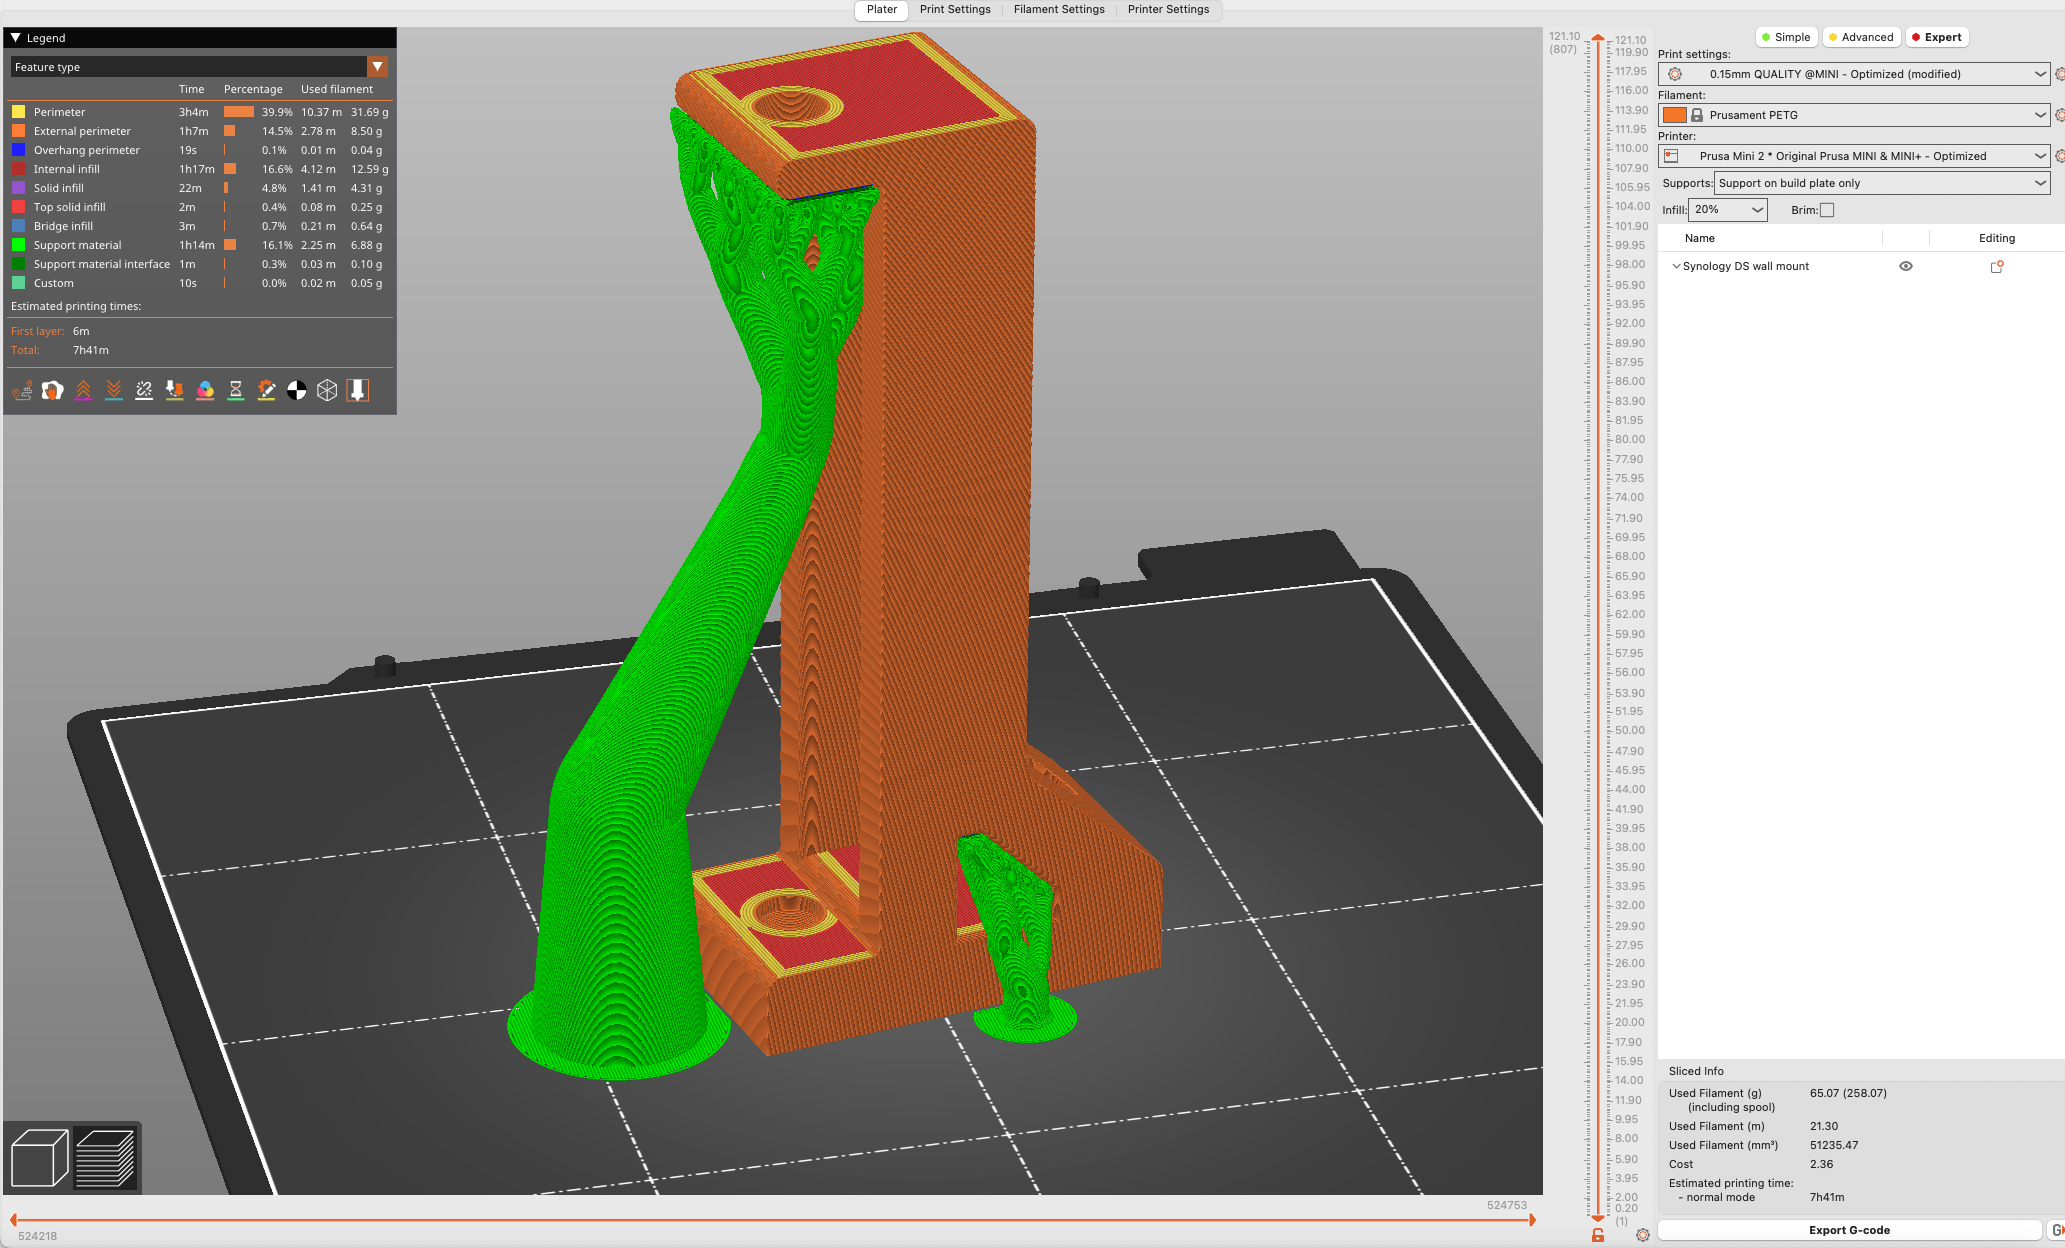The width and height of the screenshot is (2065, 1248).
Task: Toggle tool marker nozzle icon
Action: click(358, 390)
